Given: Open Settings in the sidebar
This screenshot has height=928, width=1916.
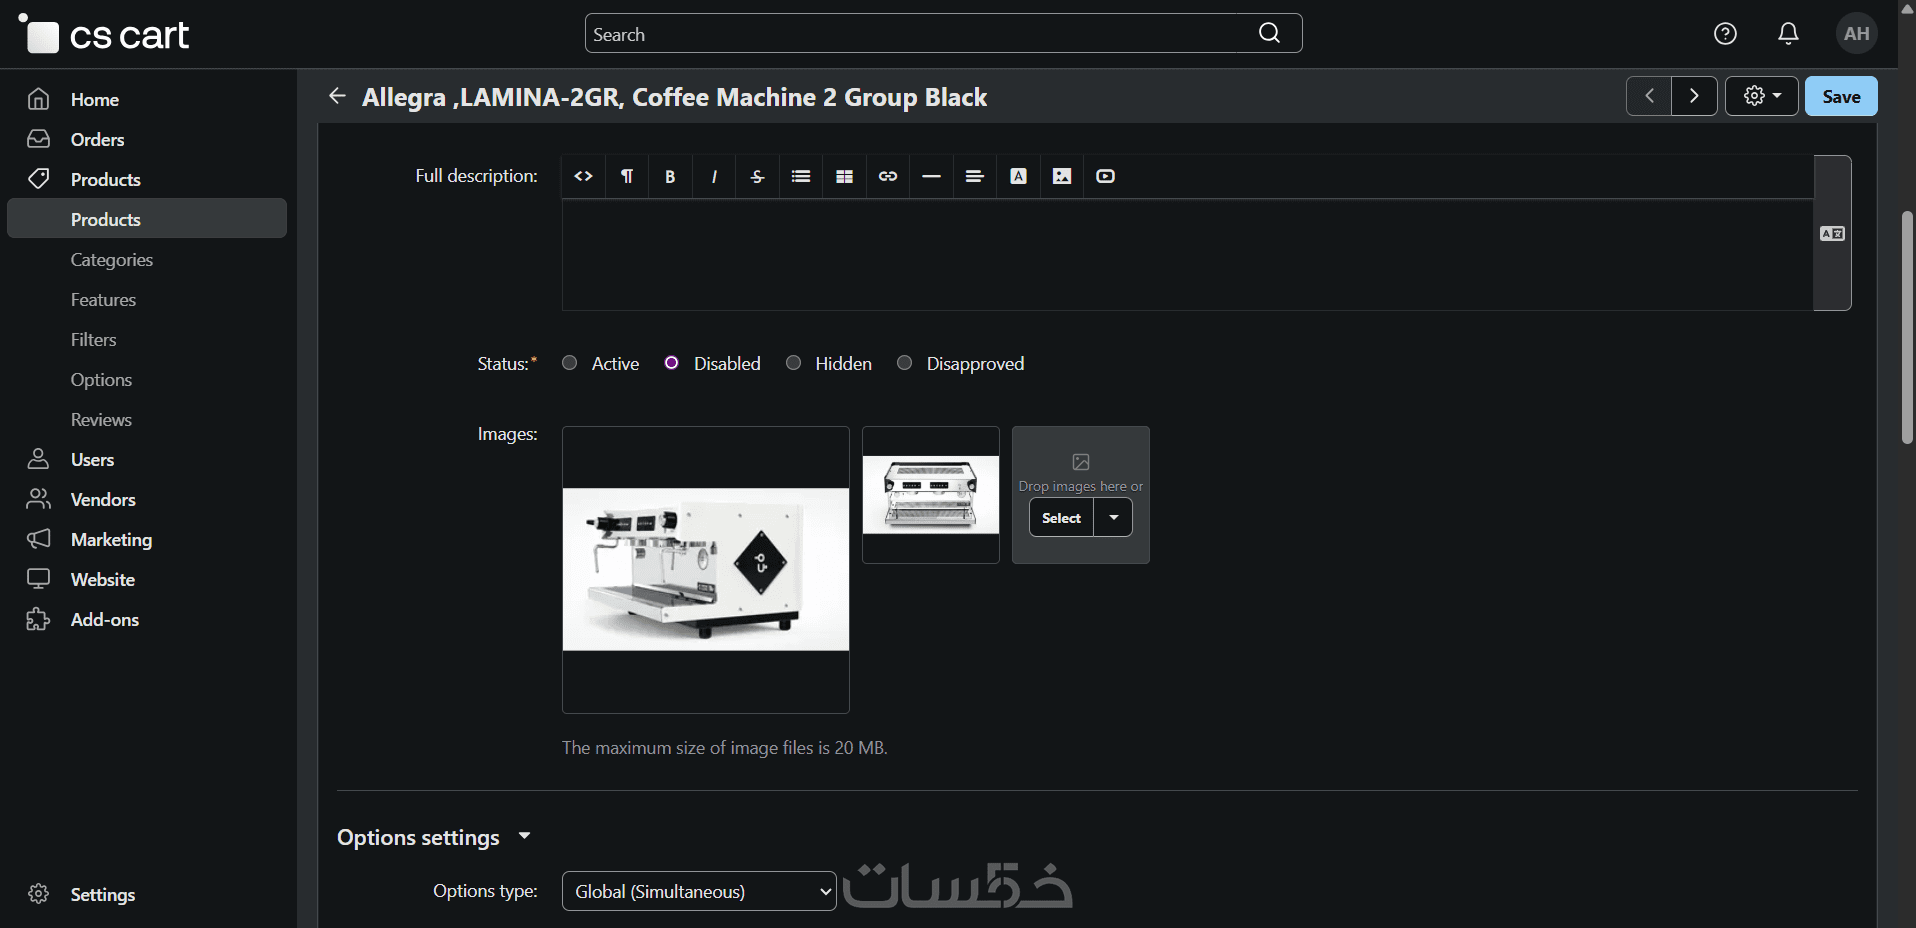Looking at the screenshot, I should click(103, 894).
